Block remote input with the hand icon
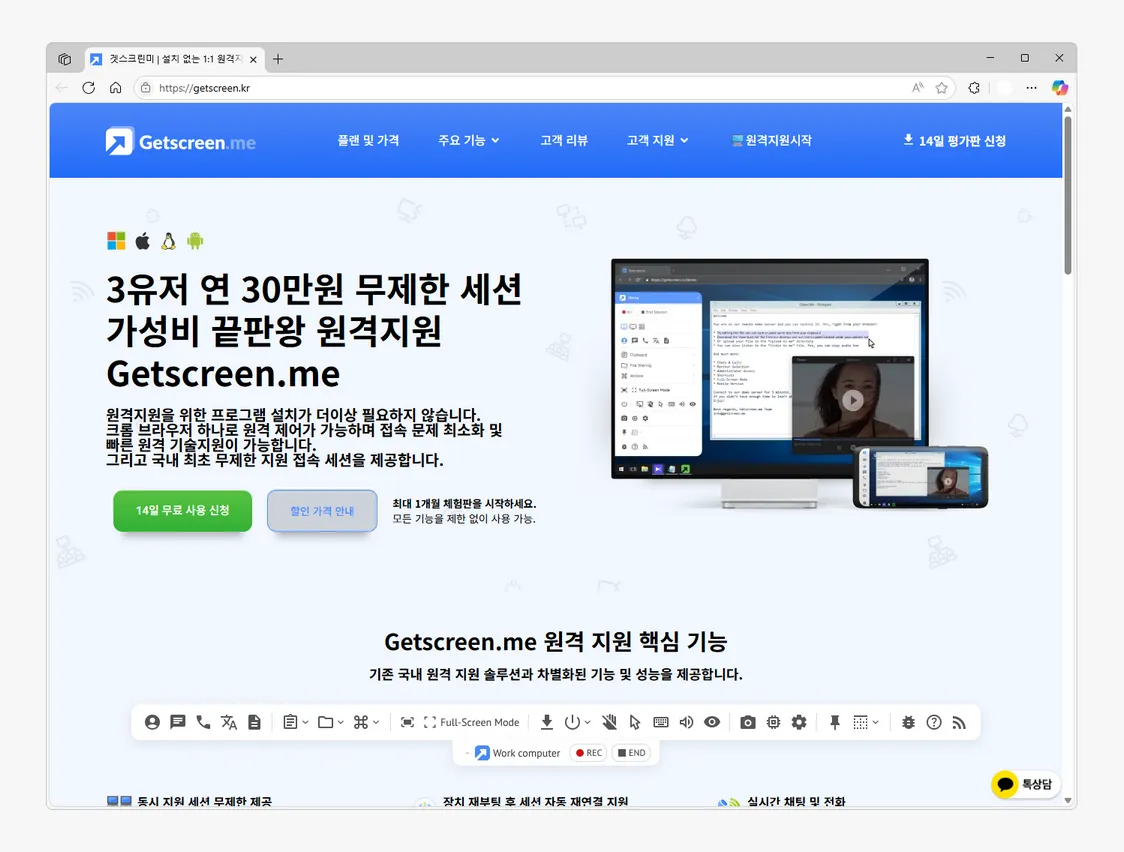 pos(609,722)
